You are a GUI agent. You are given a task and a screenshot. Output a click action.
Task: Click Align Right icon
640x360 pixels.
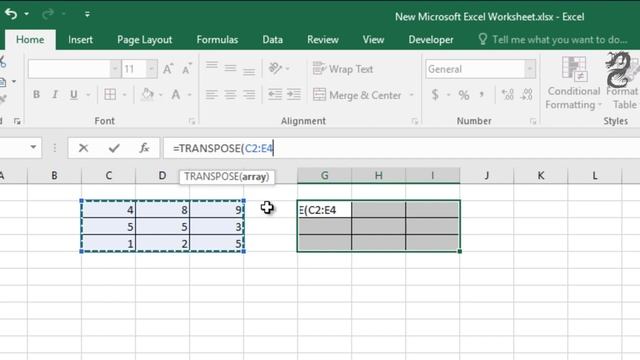tap(249, 95)
